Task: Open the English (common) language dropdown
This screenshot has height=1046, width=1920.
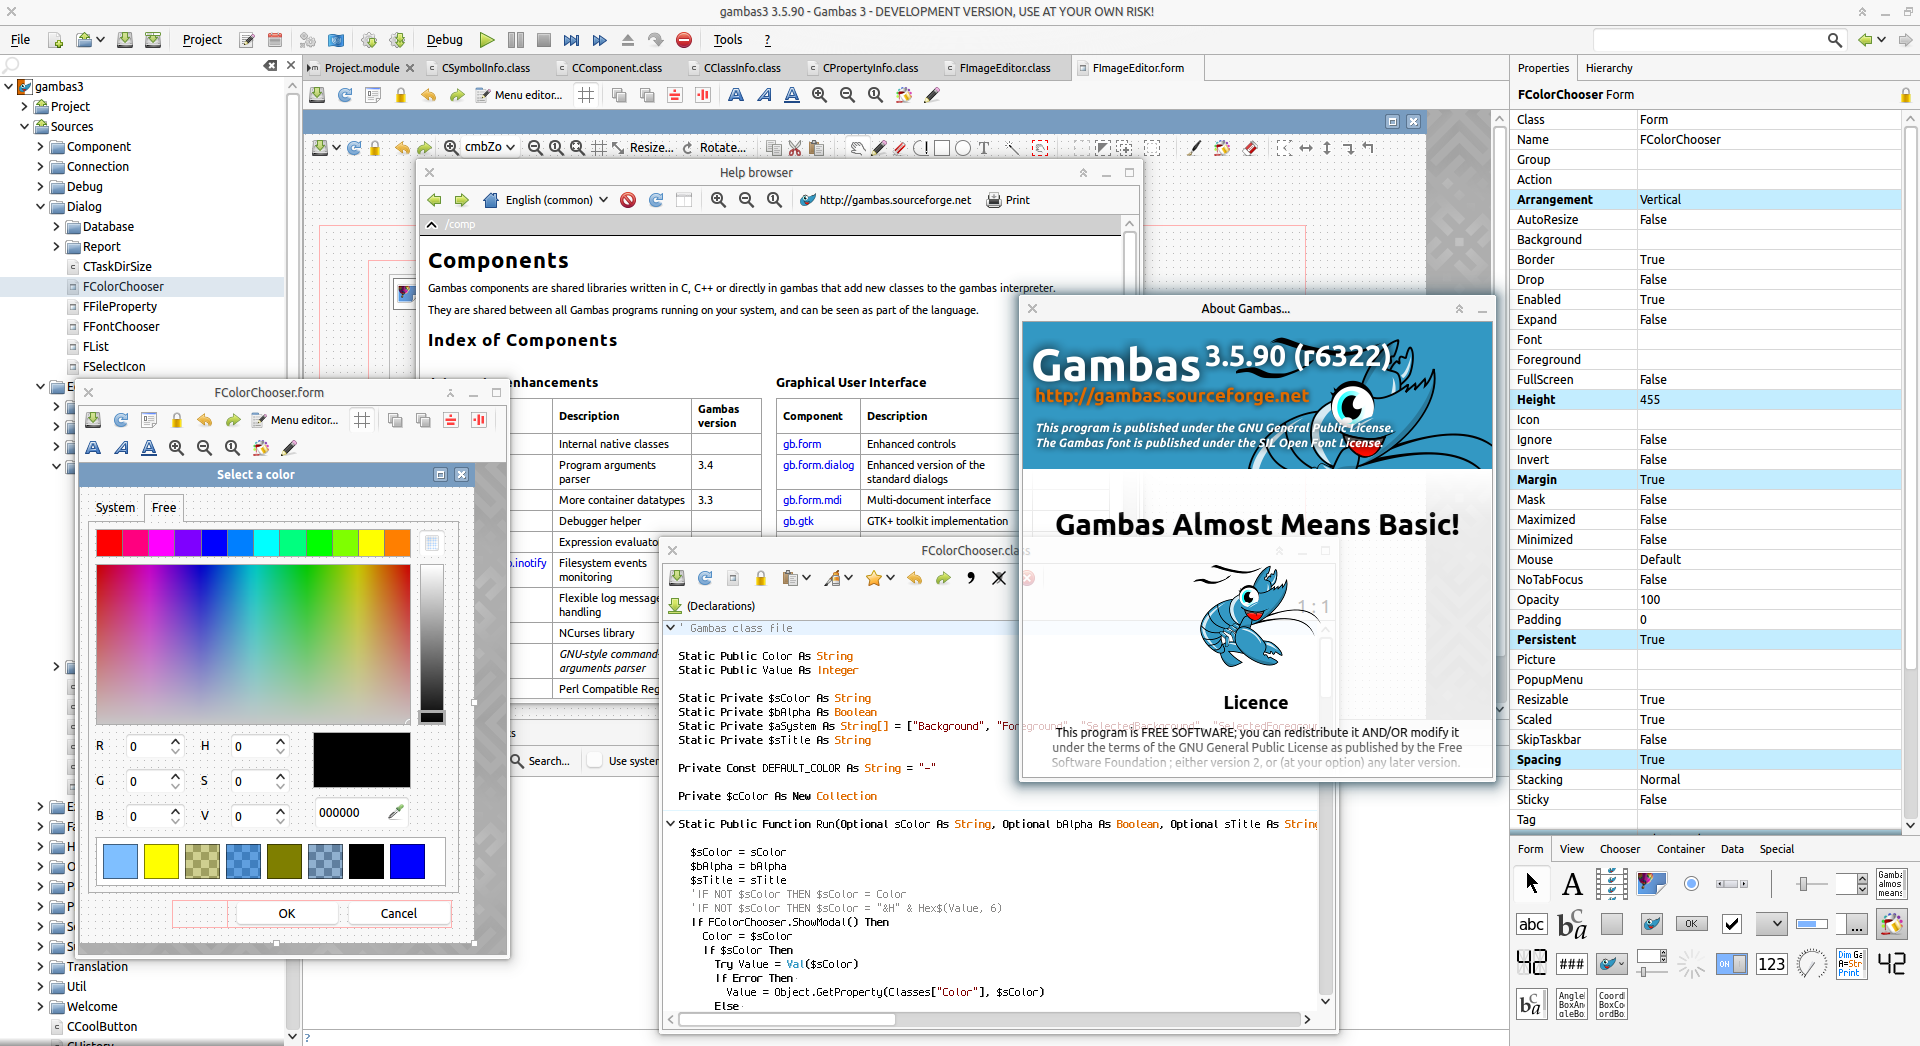Action: tap(557, 200)
